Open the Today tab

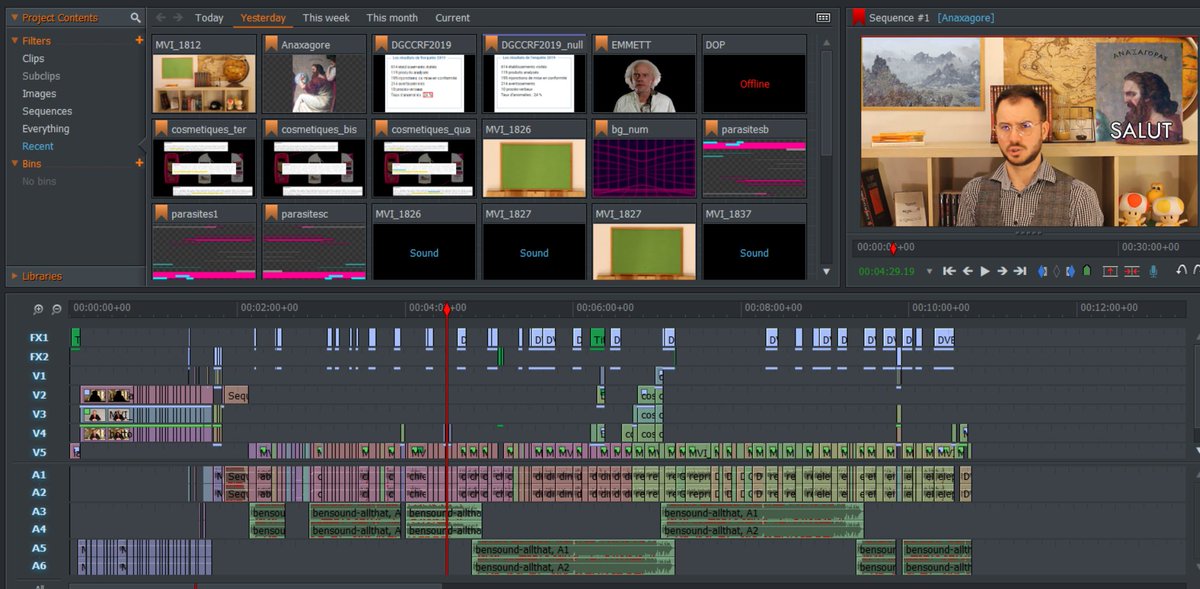(209, 18)
